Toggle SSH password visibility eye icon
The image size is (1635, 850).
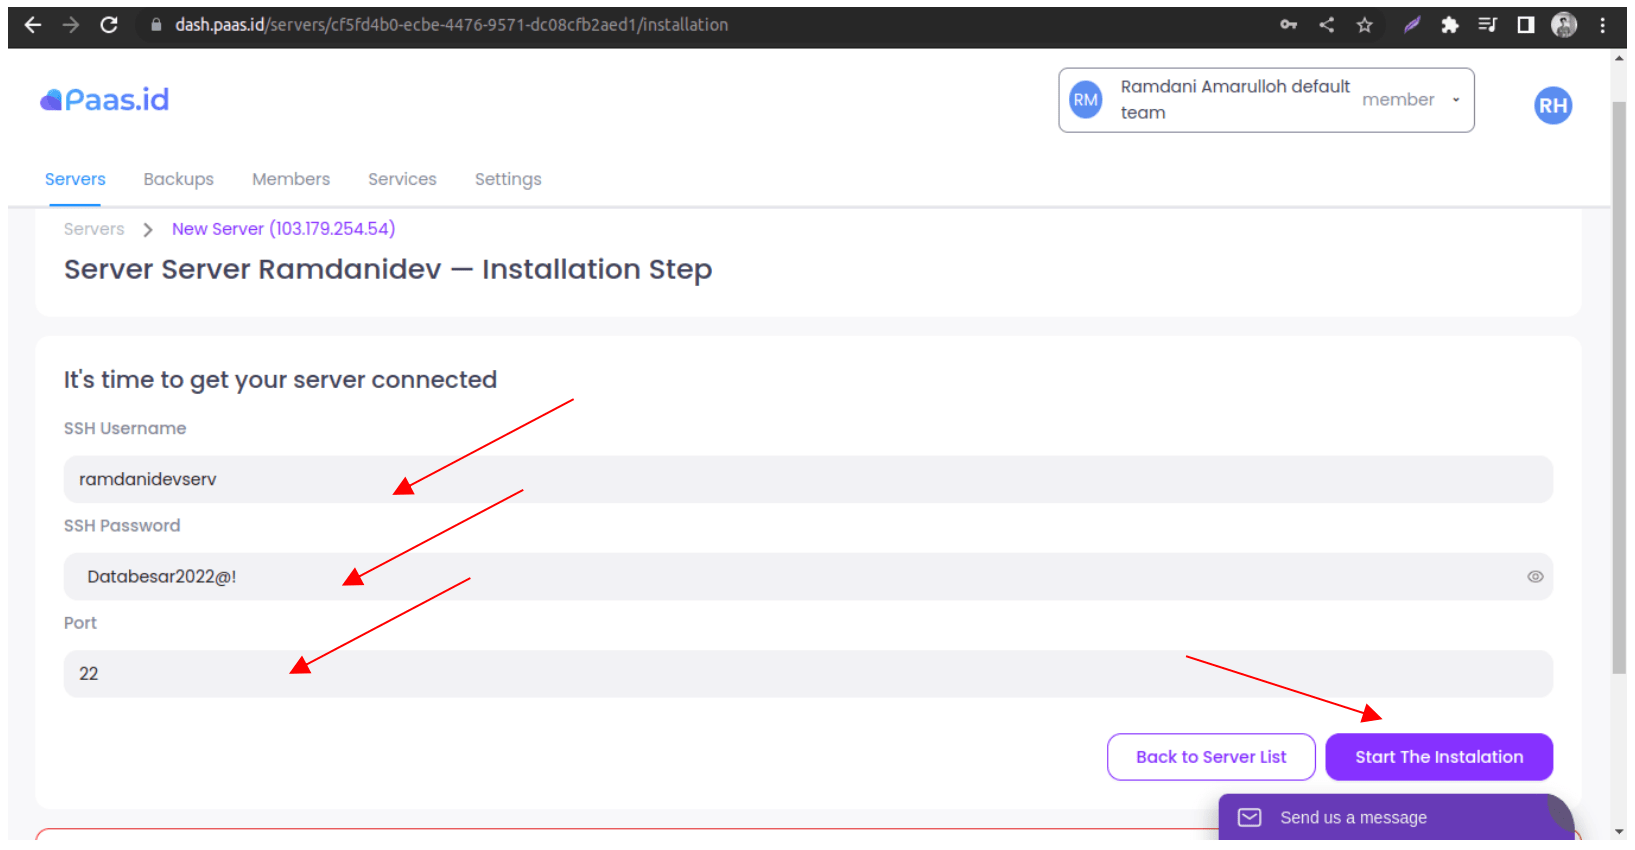pyautogui.click(x=1534, y=577)
